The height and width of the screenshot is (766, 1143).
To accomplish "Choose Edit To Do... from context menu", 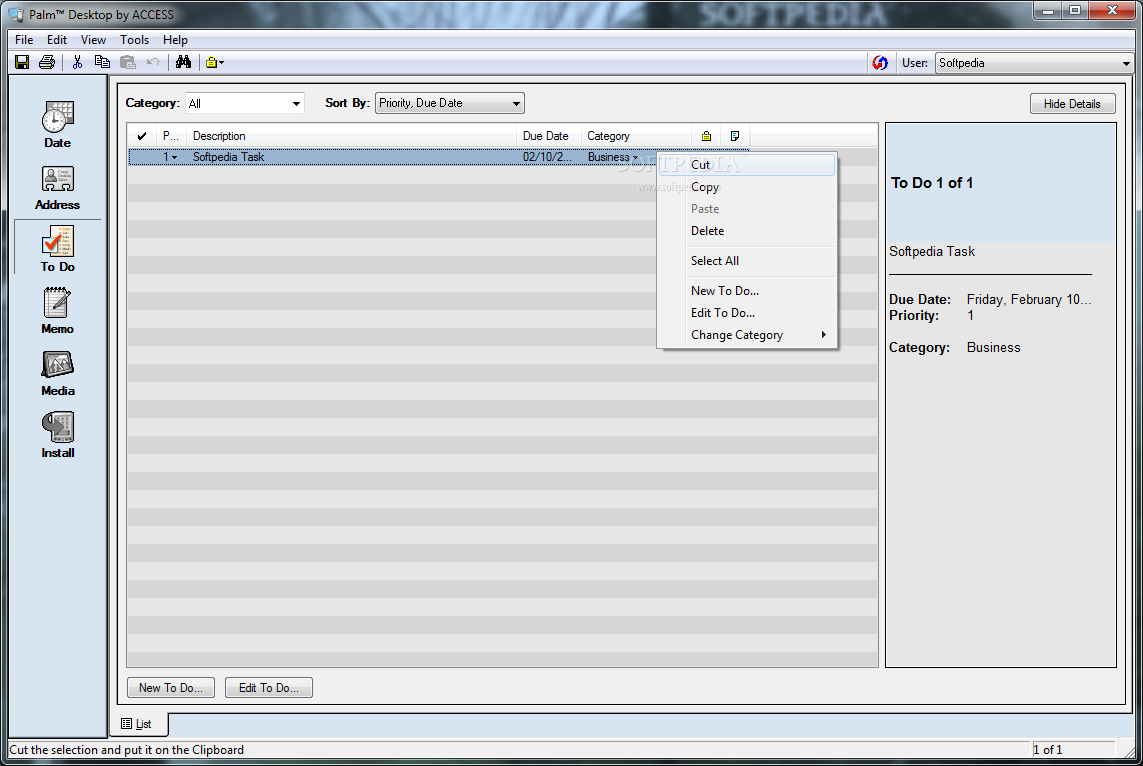I will tap(746, 312).
